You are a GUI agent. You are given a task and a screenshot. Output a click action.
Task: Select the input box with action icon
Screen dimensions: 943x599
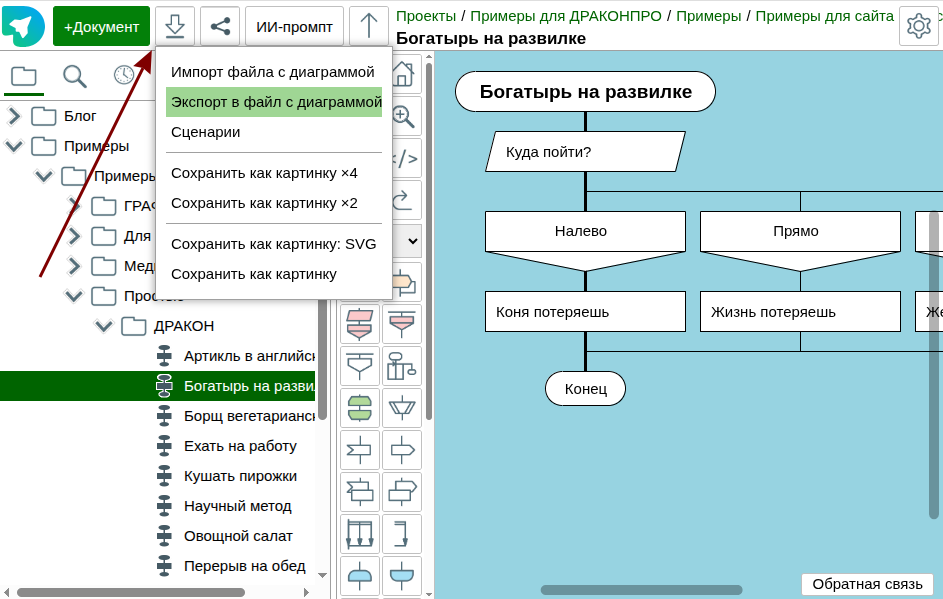pyautogui.click(x=360, y=492)
